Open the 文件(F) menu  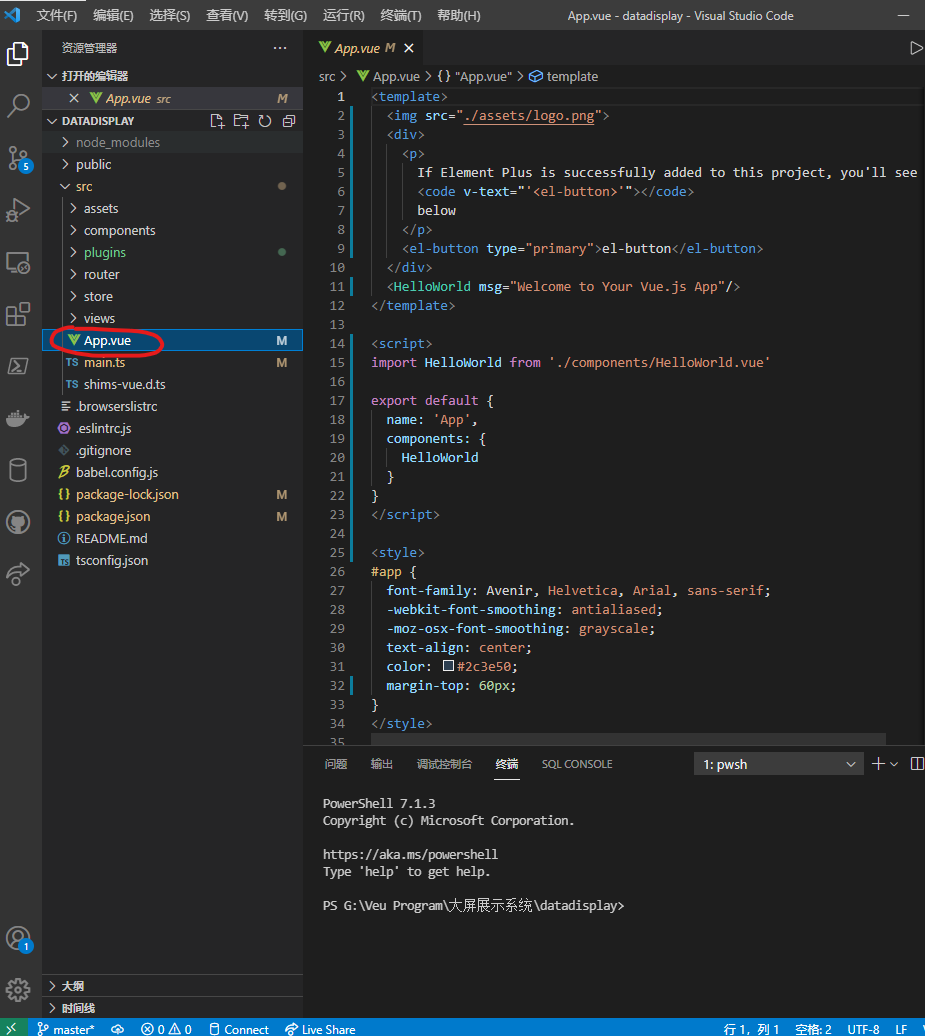click(57, 15)
